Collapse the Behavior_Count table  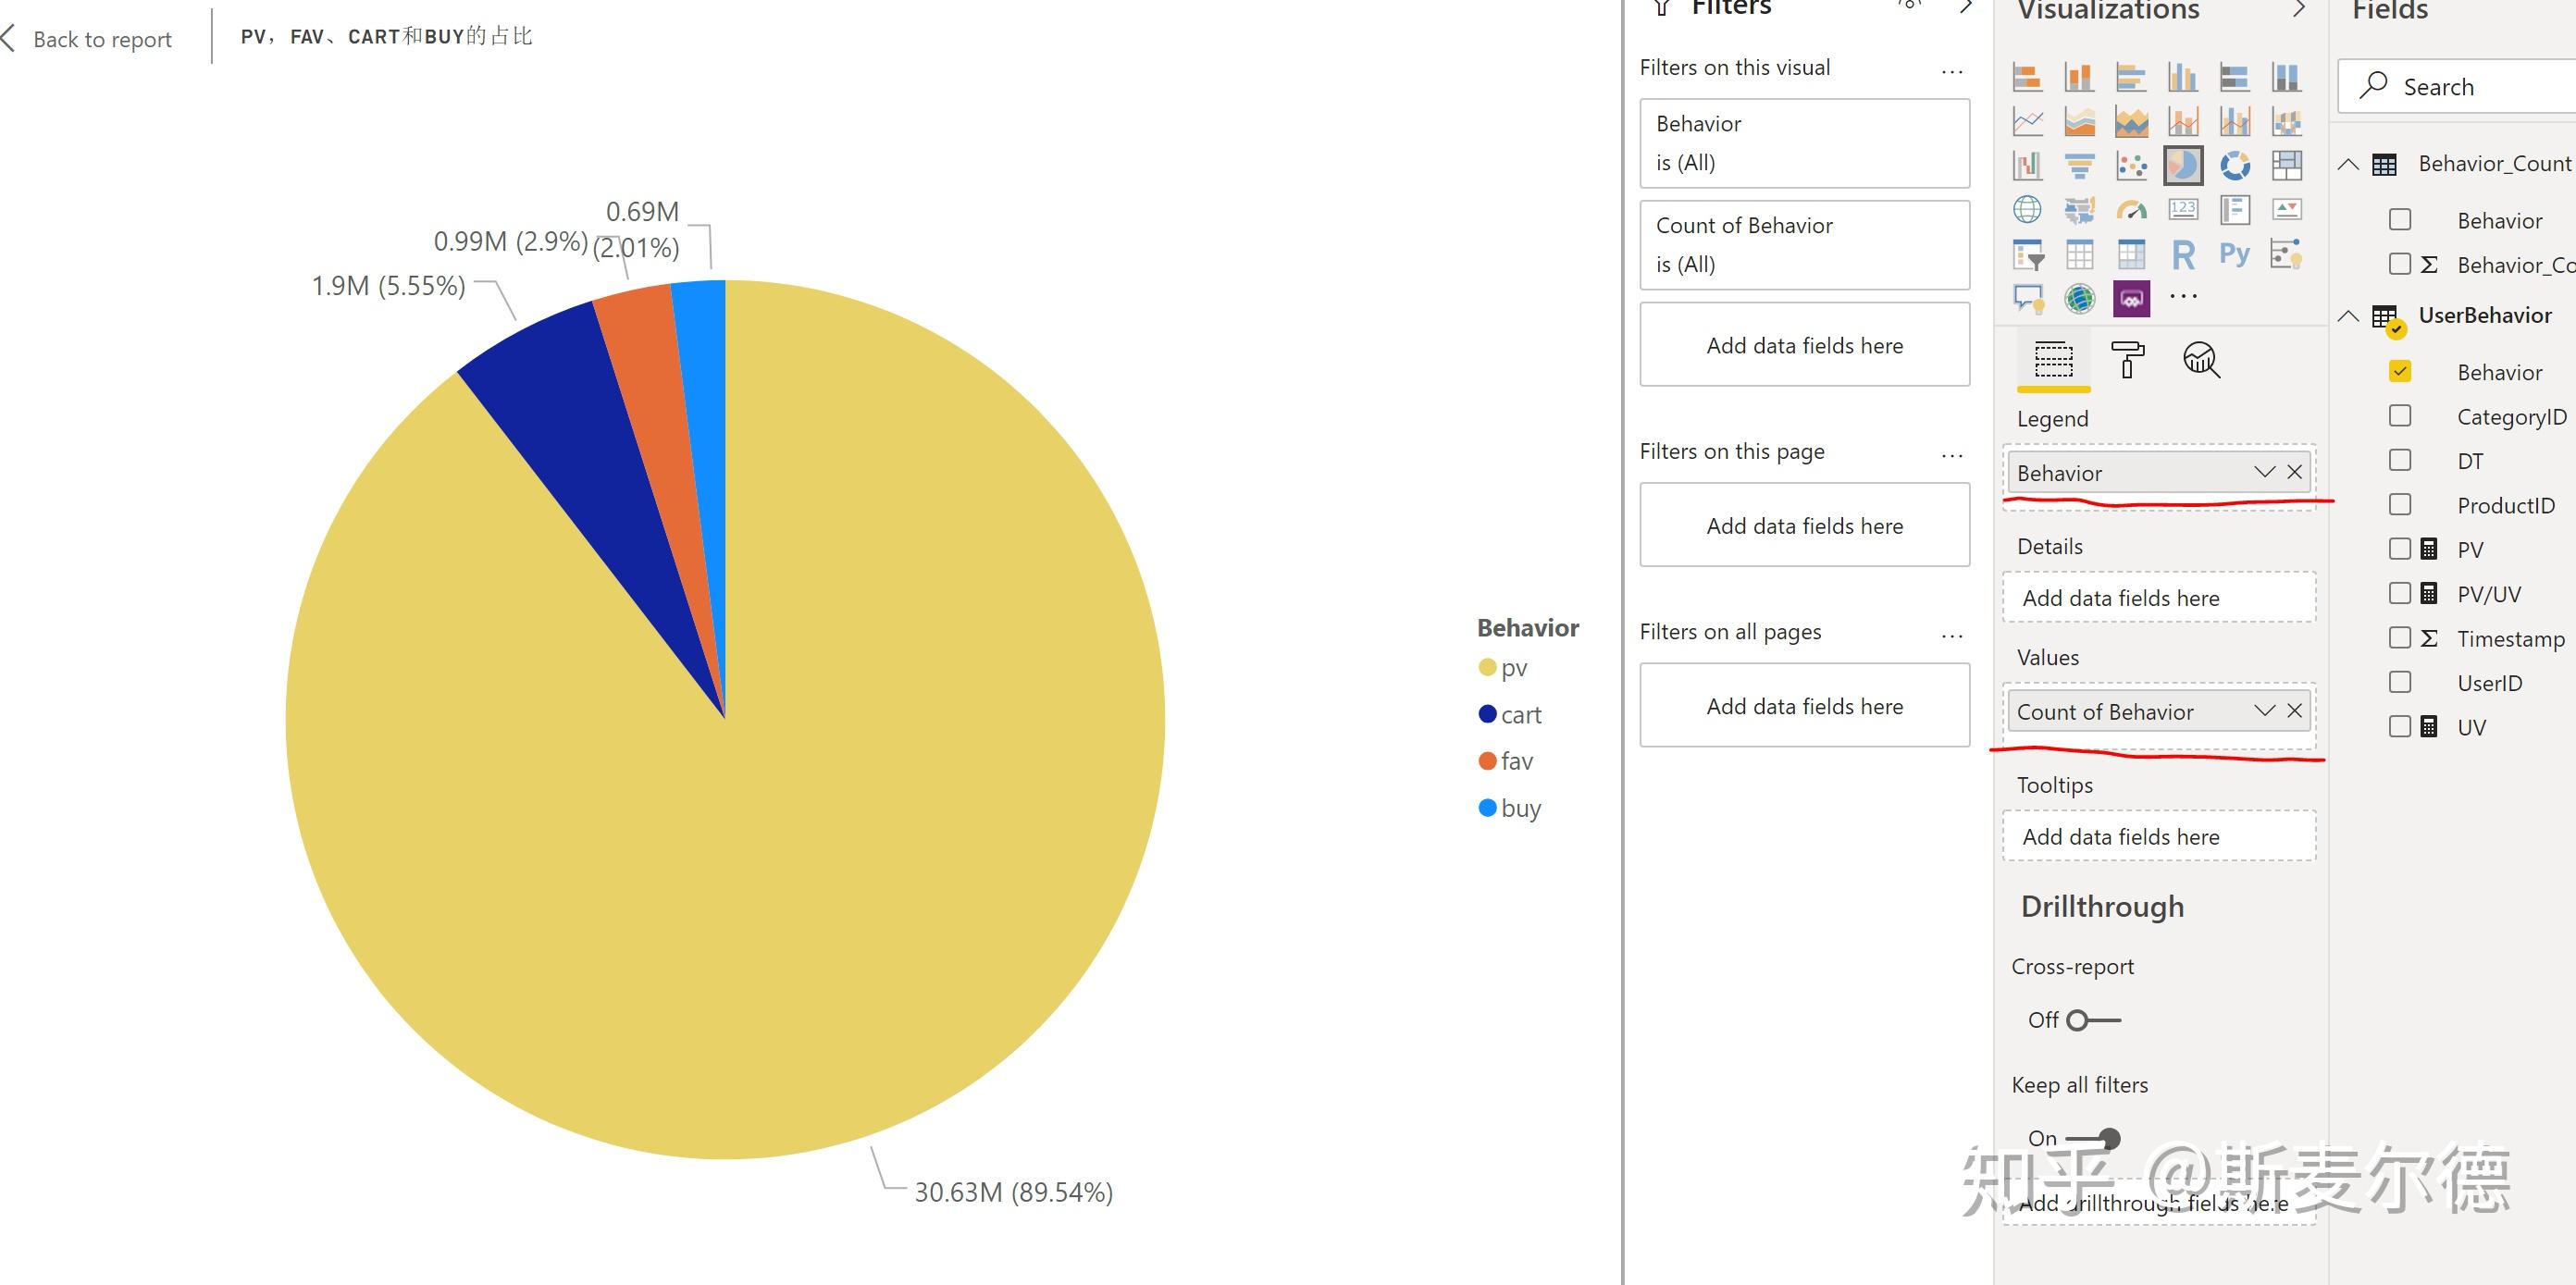point(2348,164)
